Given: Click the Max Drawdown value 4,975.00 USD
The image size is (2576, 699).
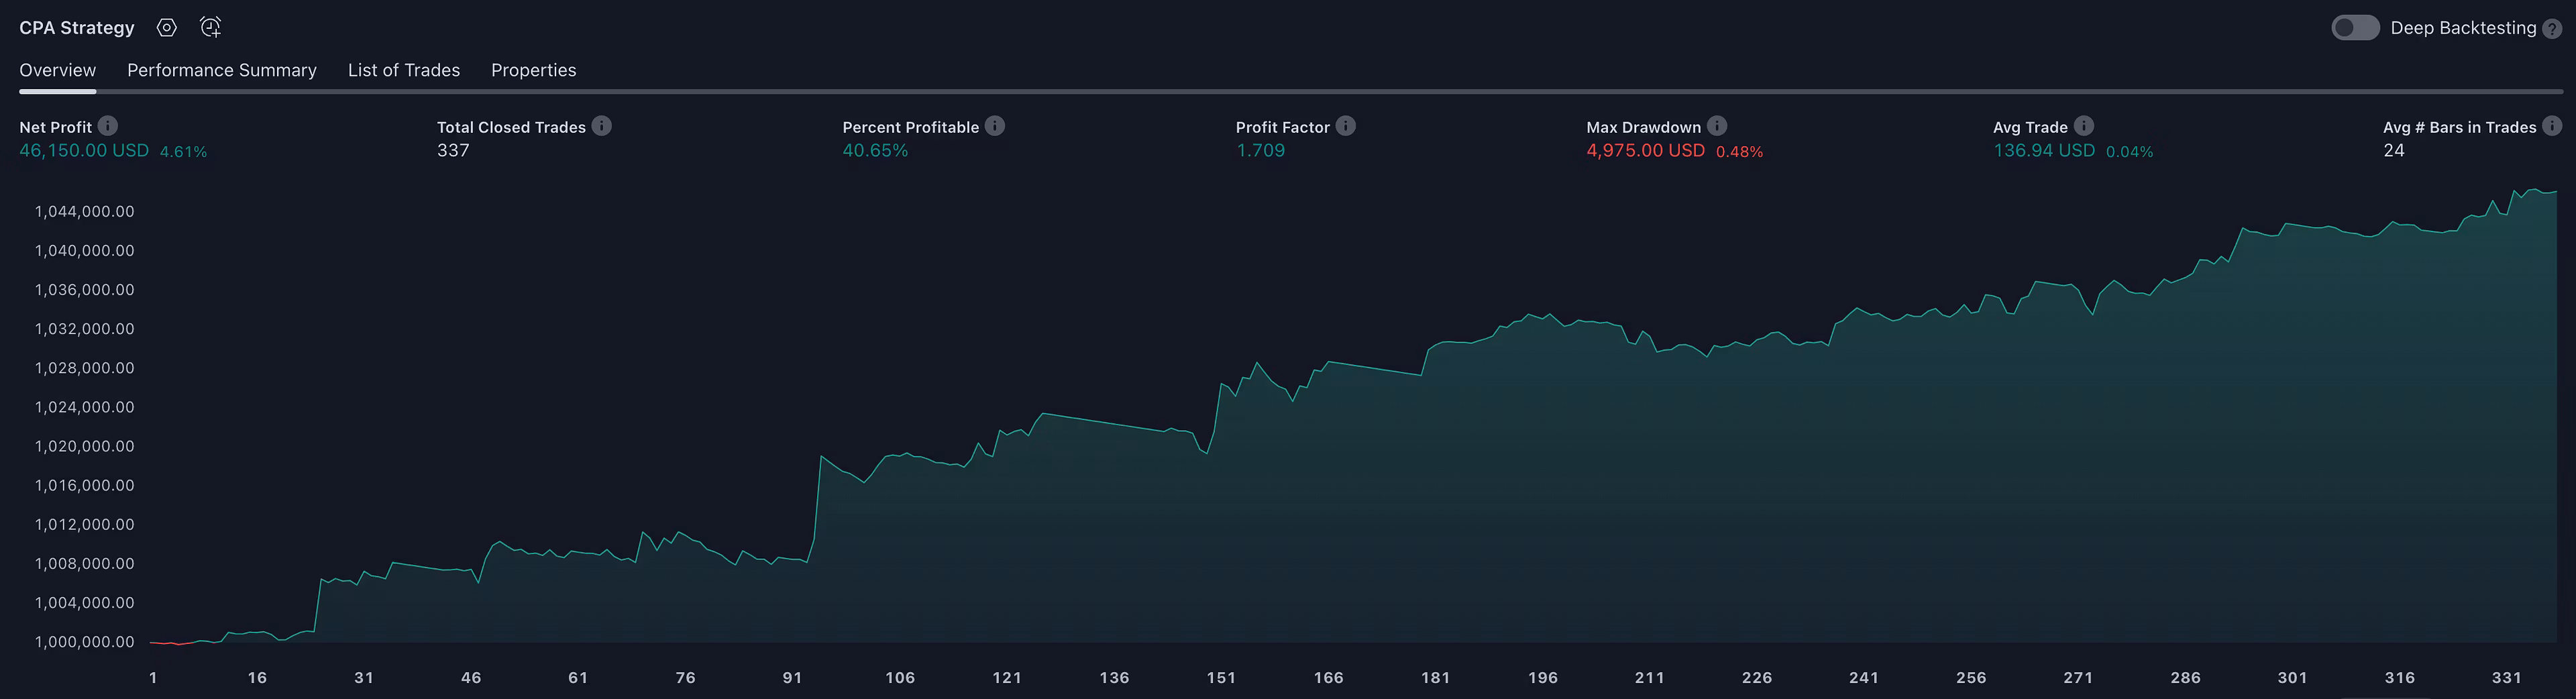Looking at the screenshot, I should click(1645, 151).
